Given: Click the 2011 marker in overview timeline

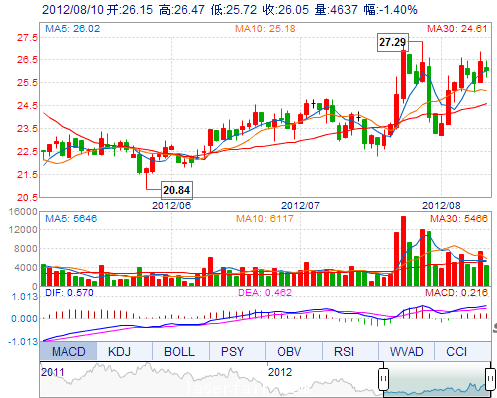Looking at the screenshot, I should click(53, 372).
